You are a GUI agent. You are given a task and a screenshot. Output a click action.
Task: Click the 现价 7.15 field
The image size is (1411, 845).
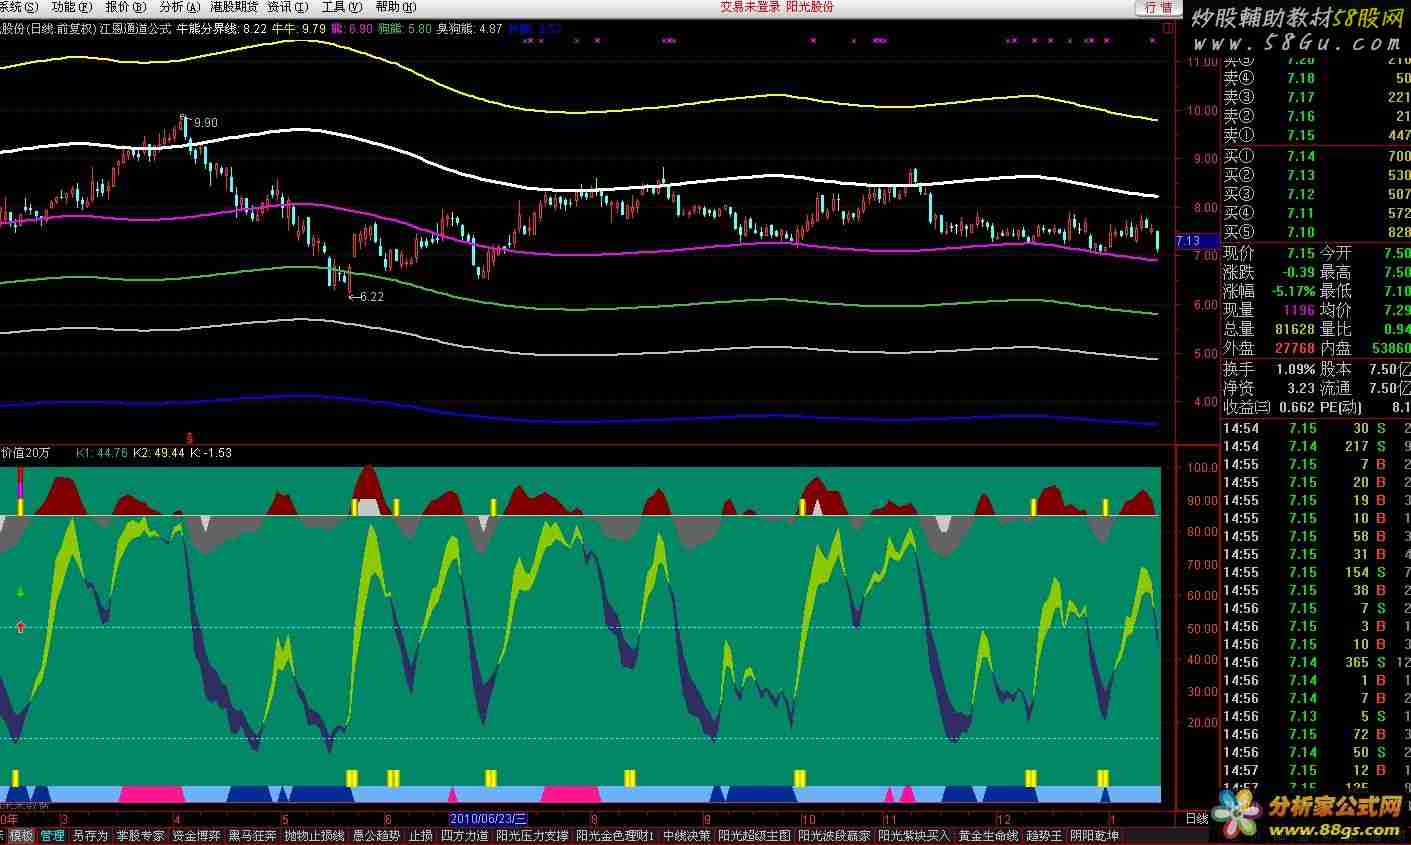click(1269, 253)
